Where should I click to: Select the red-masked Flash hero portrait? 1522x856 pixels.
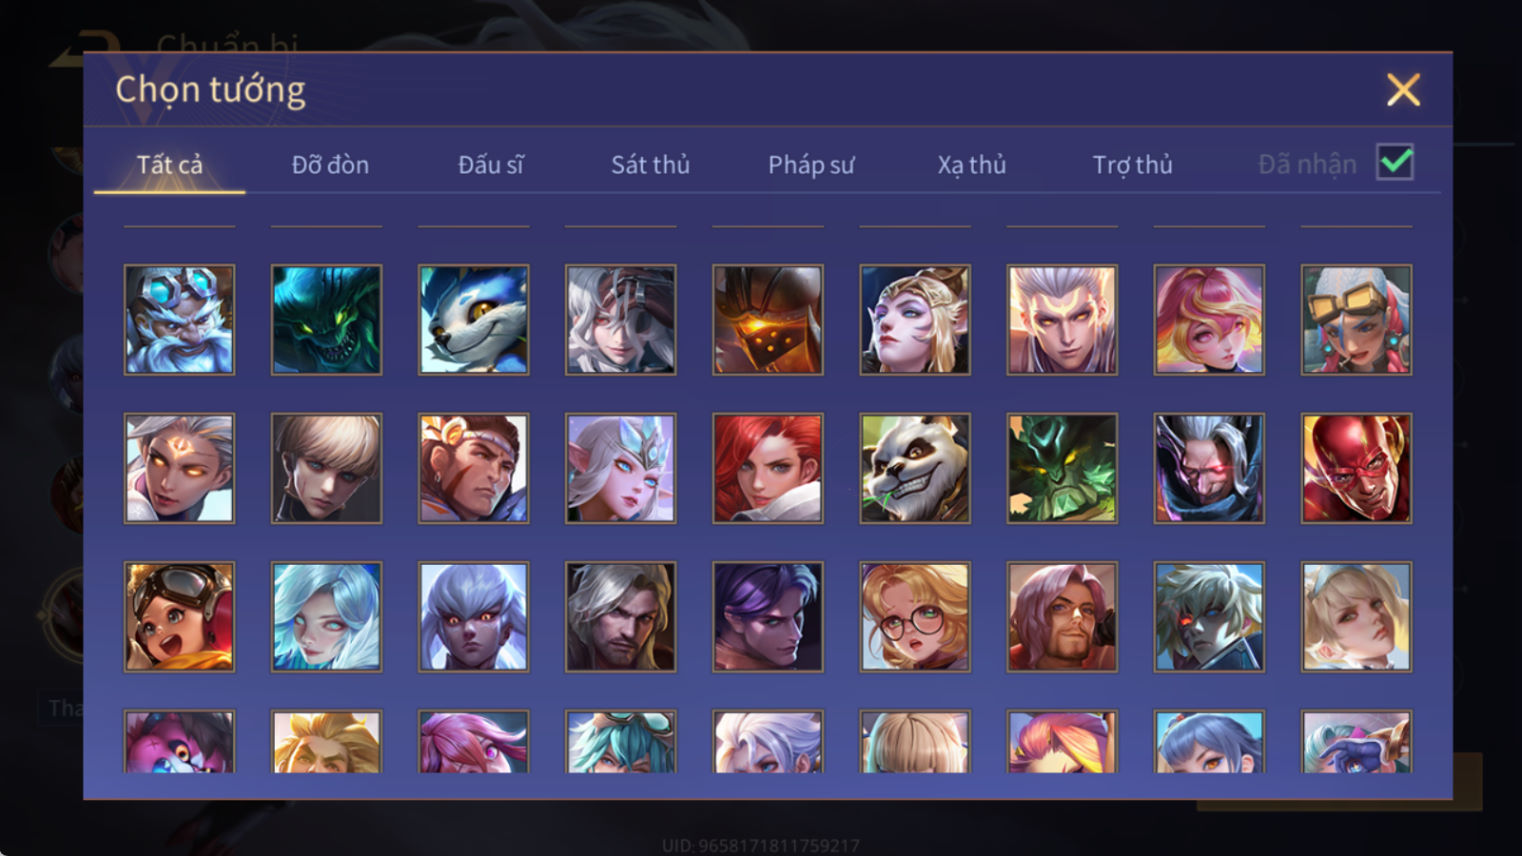[x=1356, y=468]
